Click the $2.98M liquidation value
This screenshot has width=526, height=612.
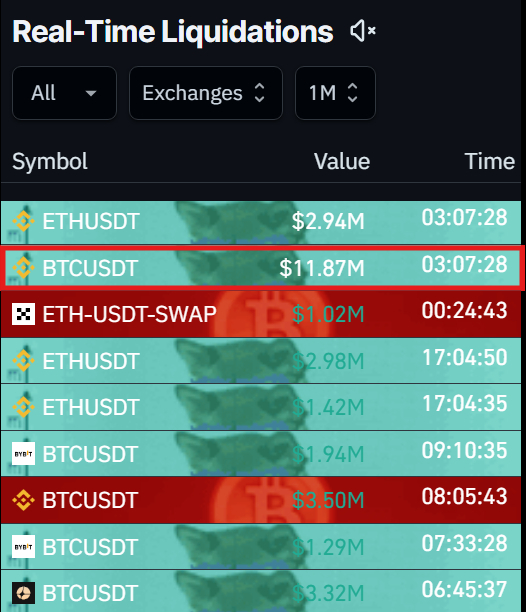[x=328, y=361]
